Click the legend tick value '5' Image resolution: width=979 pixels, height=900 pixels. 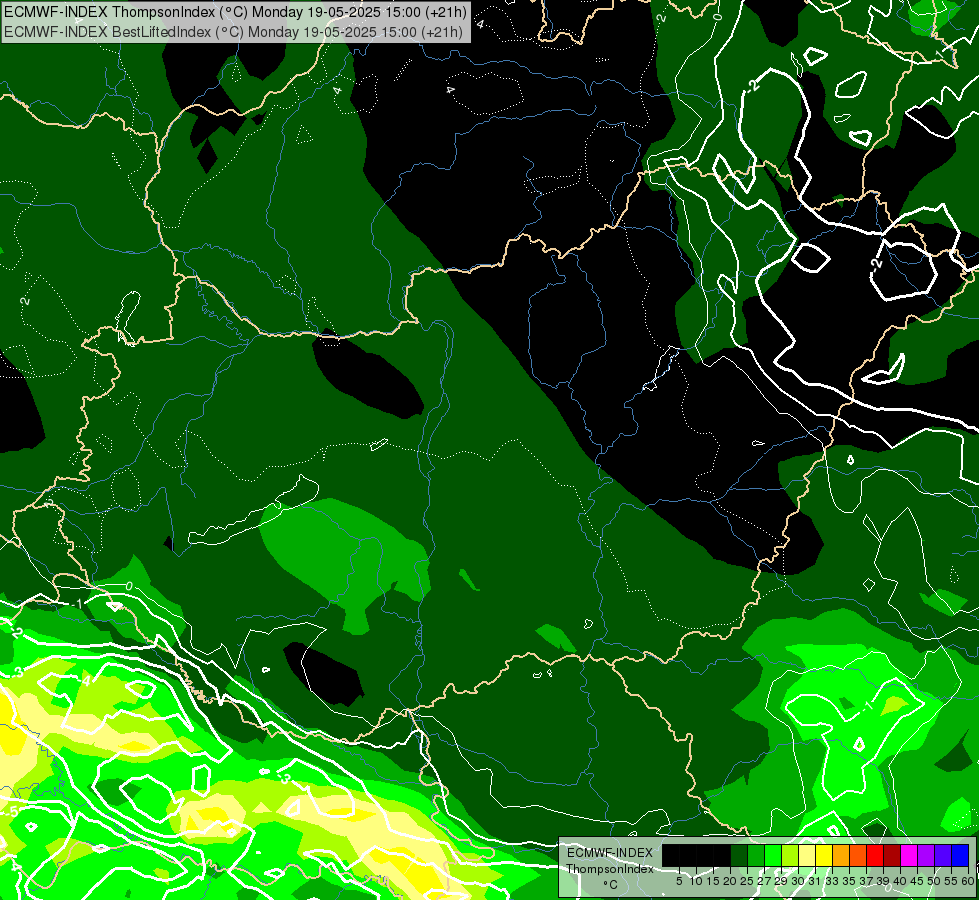tap(679, 881)
